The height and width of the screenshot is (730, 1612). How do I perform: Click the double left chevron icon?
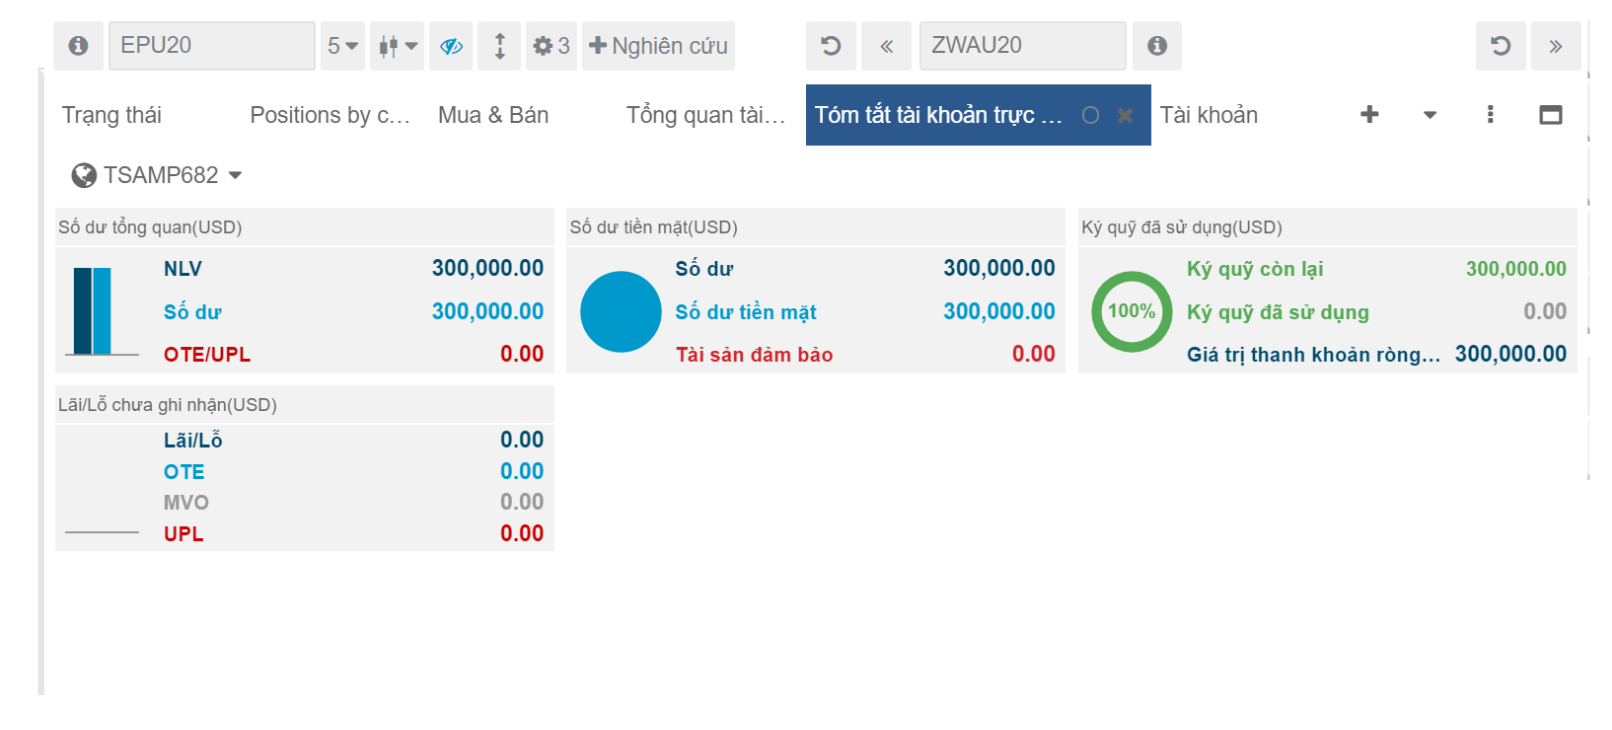pos(886,46)
